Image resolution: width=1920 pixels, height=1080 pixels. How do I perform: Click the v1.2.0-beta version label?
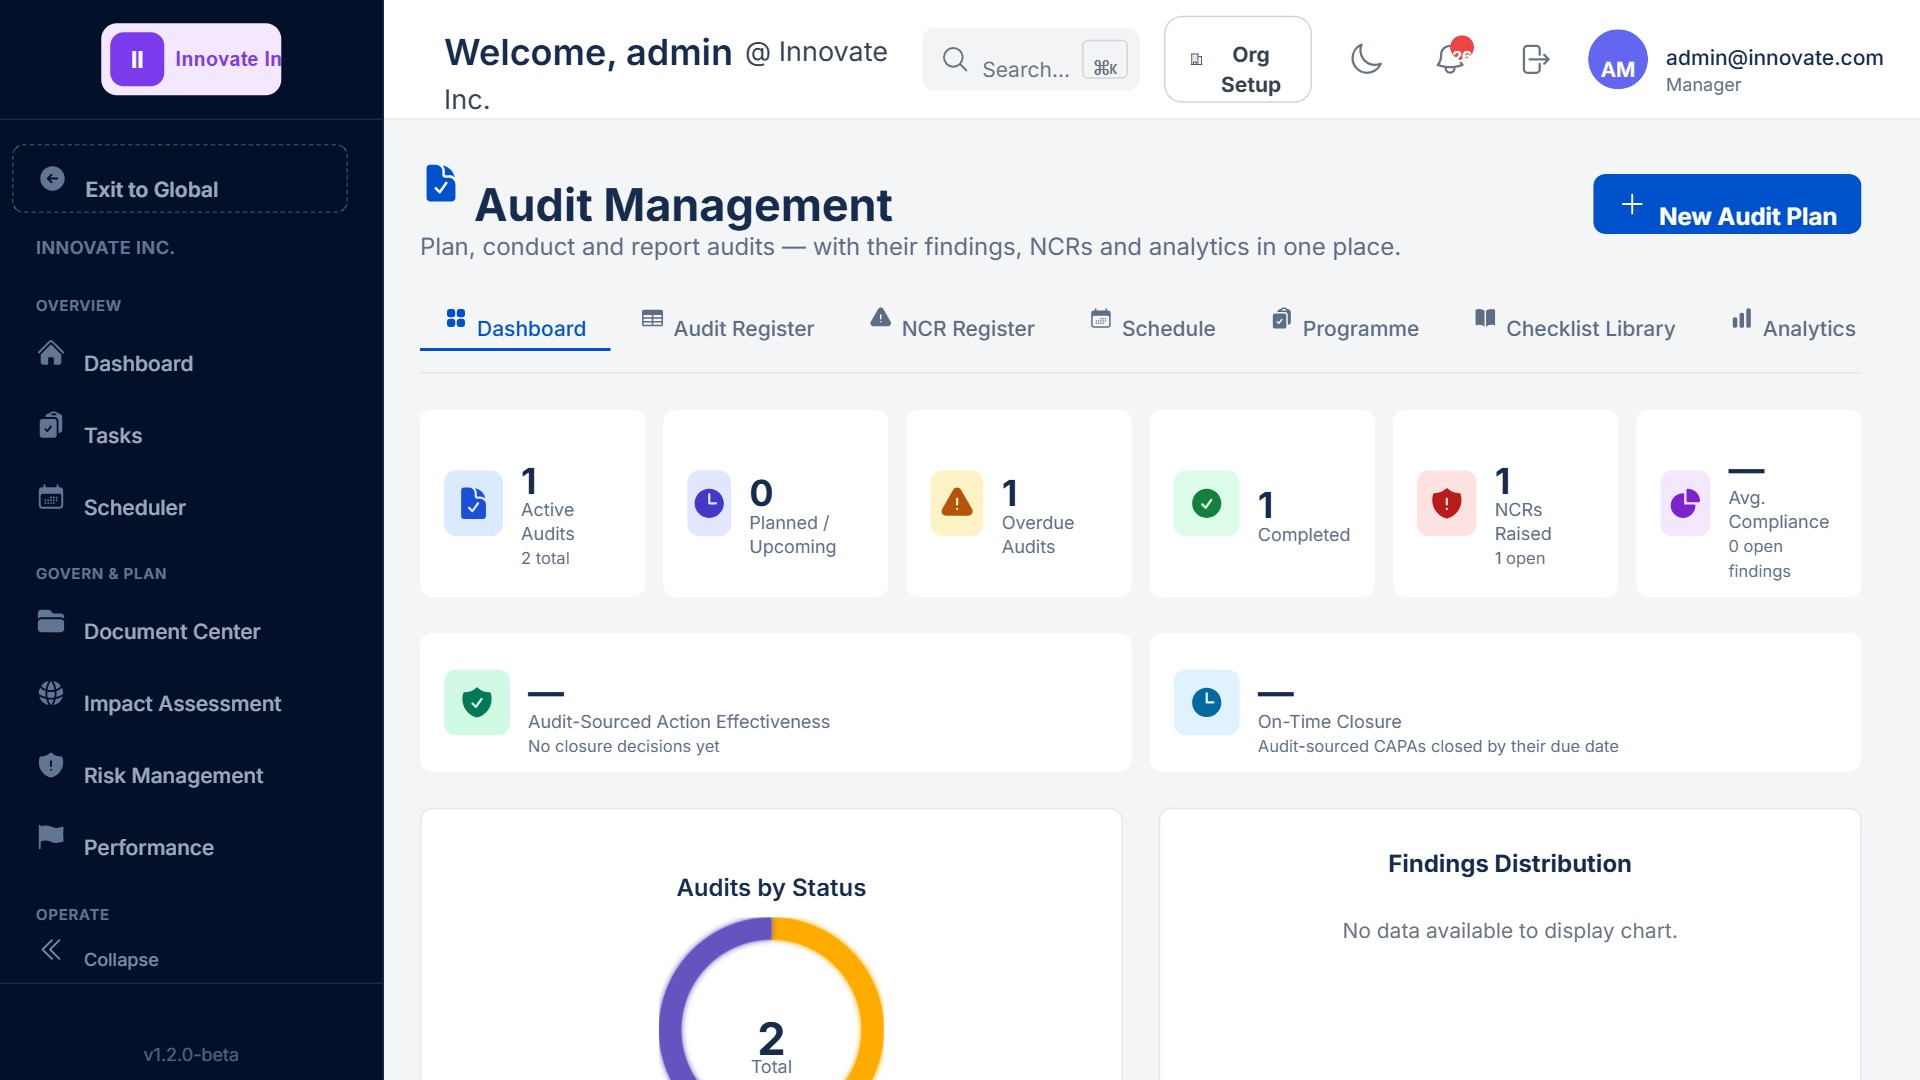(x=191, y=1054)
